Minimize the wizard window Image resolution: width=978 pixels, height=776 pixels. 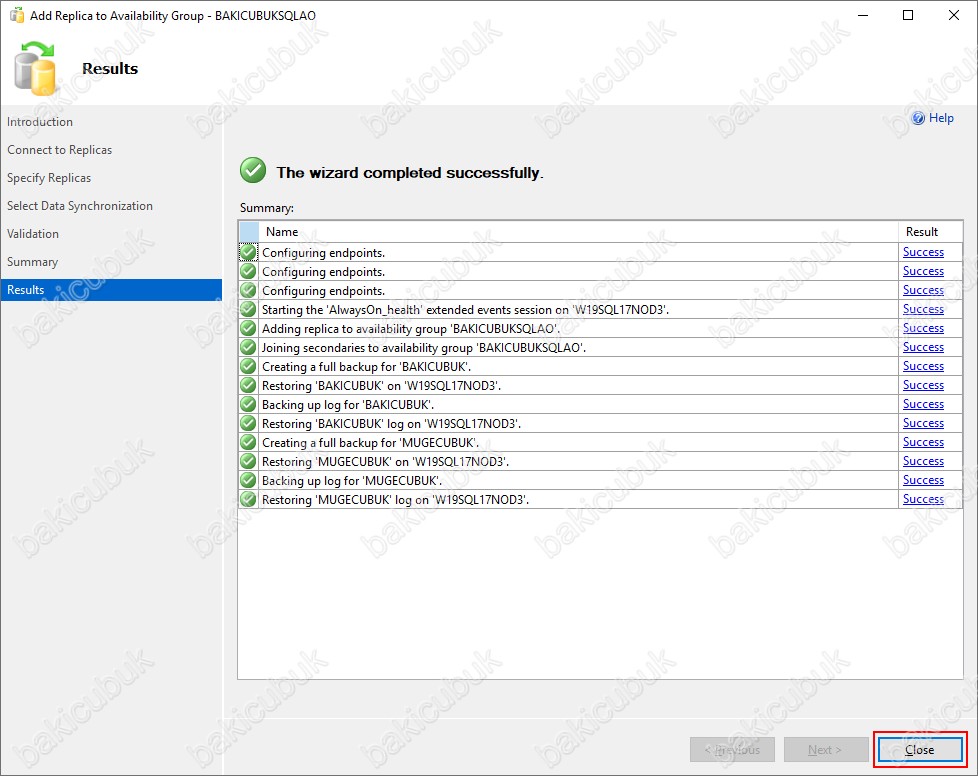(863, 15)
